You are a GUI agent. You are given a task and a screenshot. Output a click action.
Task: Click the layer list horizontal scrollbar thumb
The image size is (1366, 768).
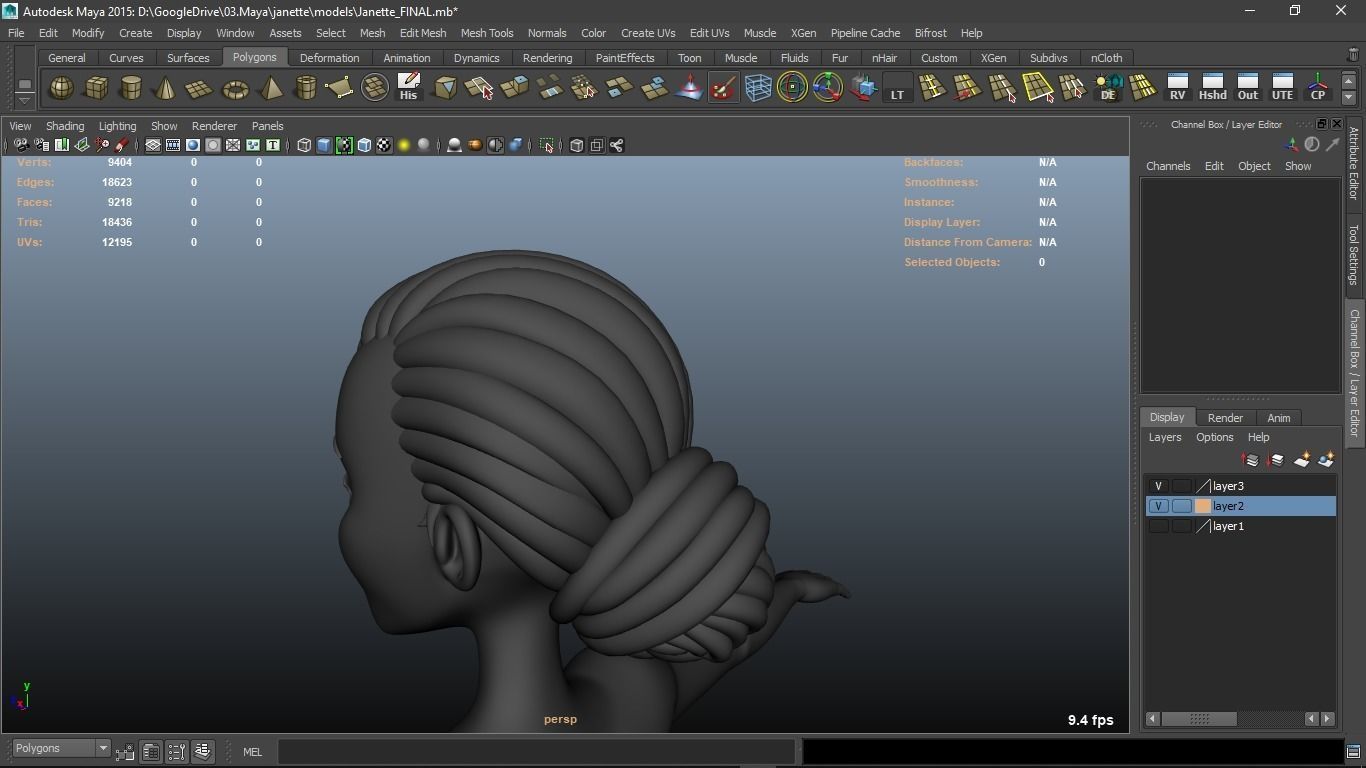click(1199, 719)
